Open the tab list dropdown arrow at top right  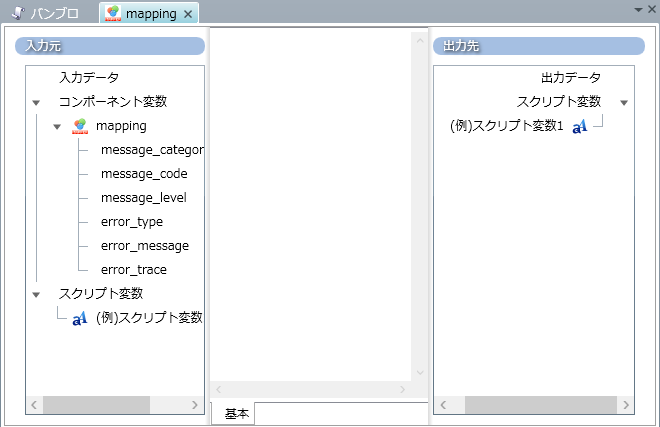[638, 8]
